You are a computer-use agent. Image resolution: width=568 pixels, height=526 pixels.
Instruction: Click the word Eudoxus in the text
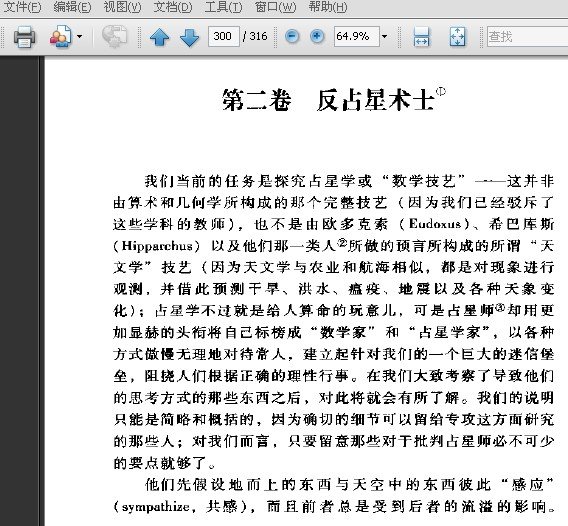tap(435, 224)
